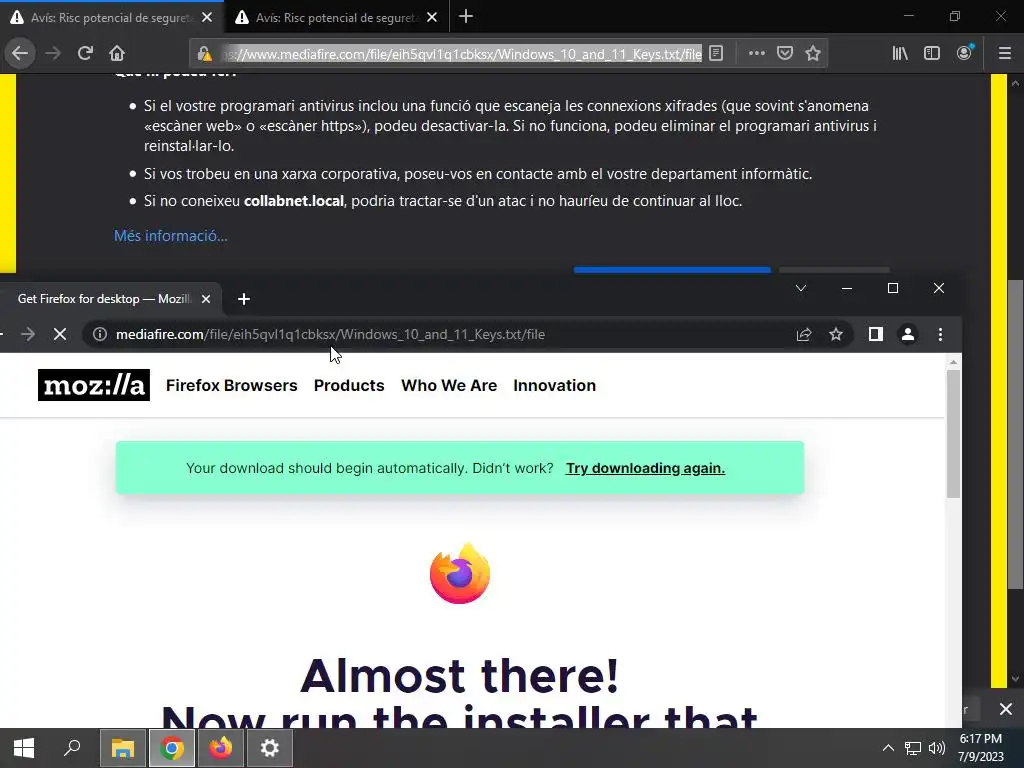The width and height of the screenshot is (1024, 768).
Task: Click Chrome page vertical scrollbar thumb
Action: pyautogui.click(x=953, y=434)
